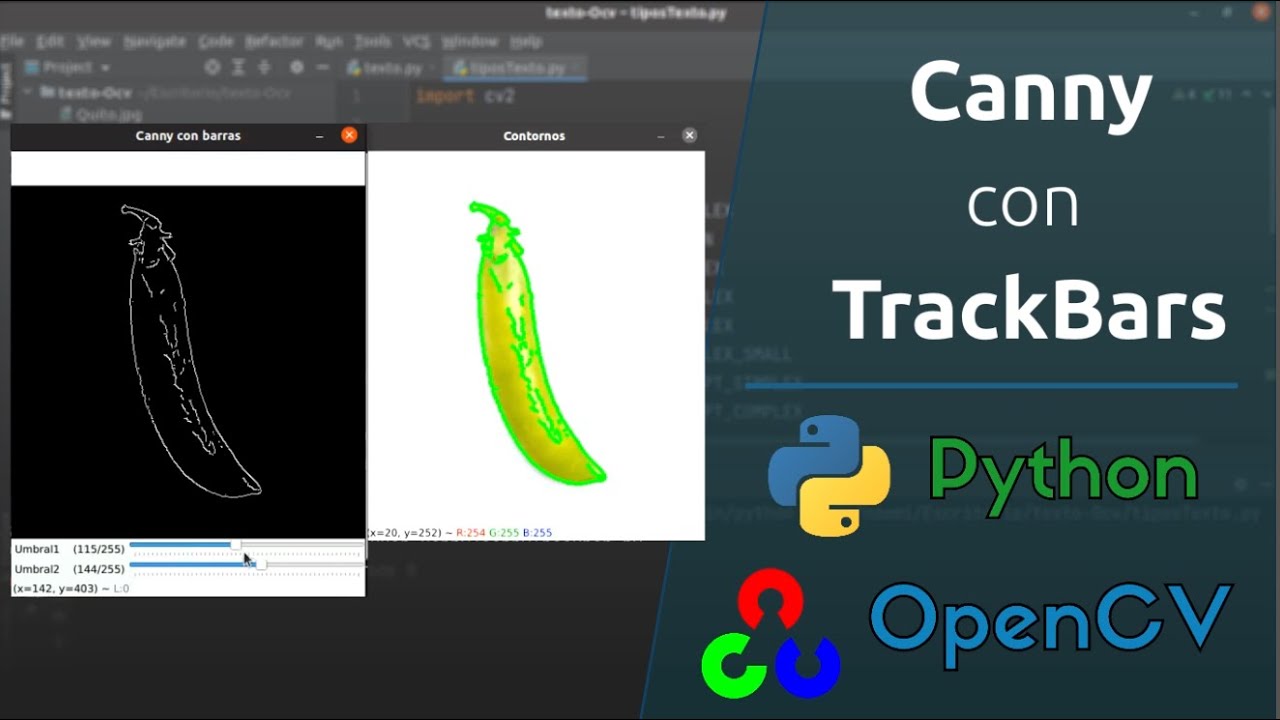The height and width of the screenshot is (720, 1280).
Task: Open the View menu in PyCharm
Action: 94,42
